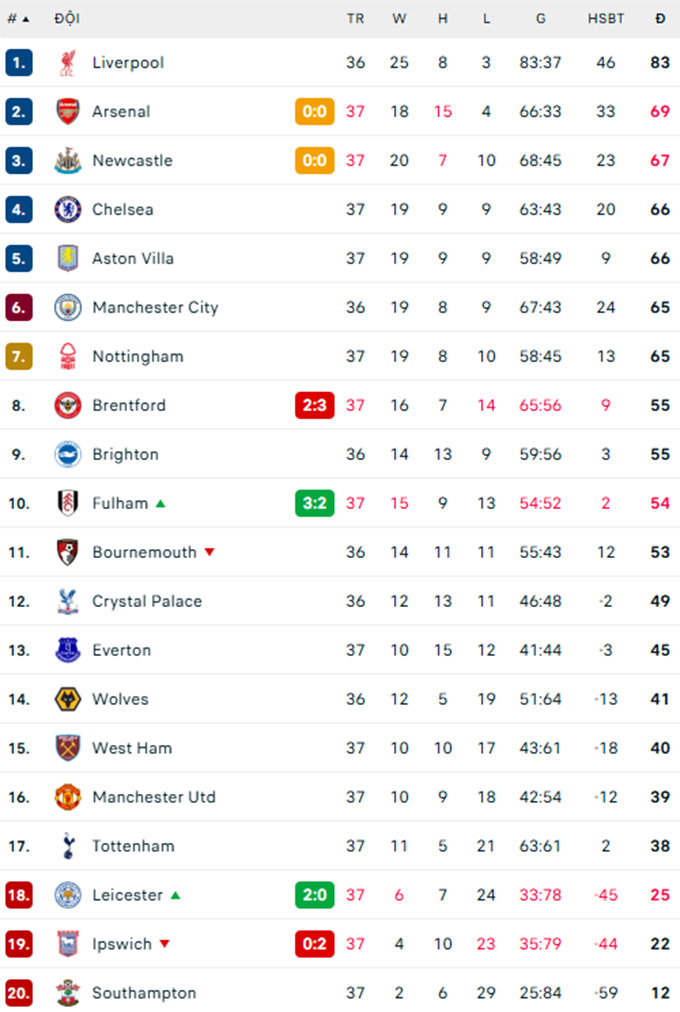
Task: Click the ĐỘI team column header
Action: [x=68, y=18]
